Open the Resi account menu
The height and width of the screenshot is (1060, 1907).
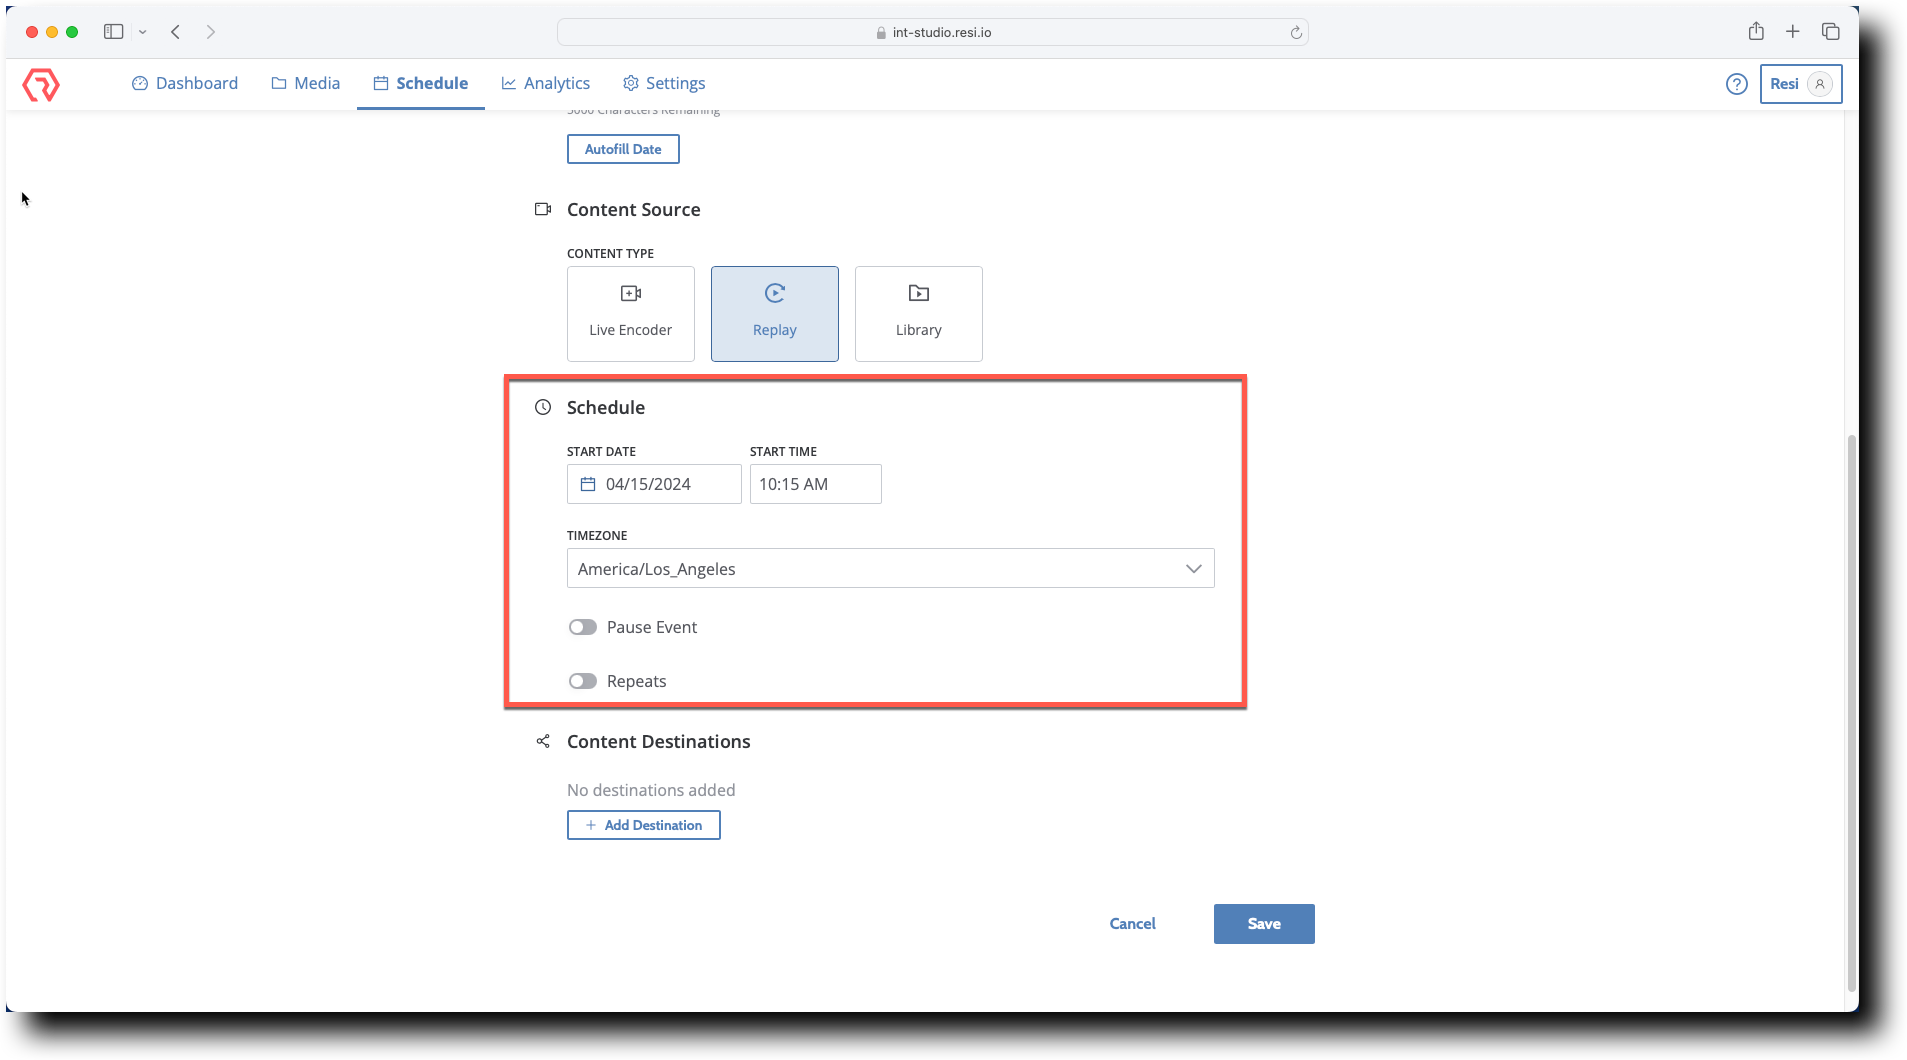1800,84
